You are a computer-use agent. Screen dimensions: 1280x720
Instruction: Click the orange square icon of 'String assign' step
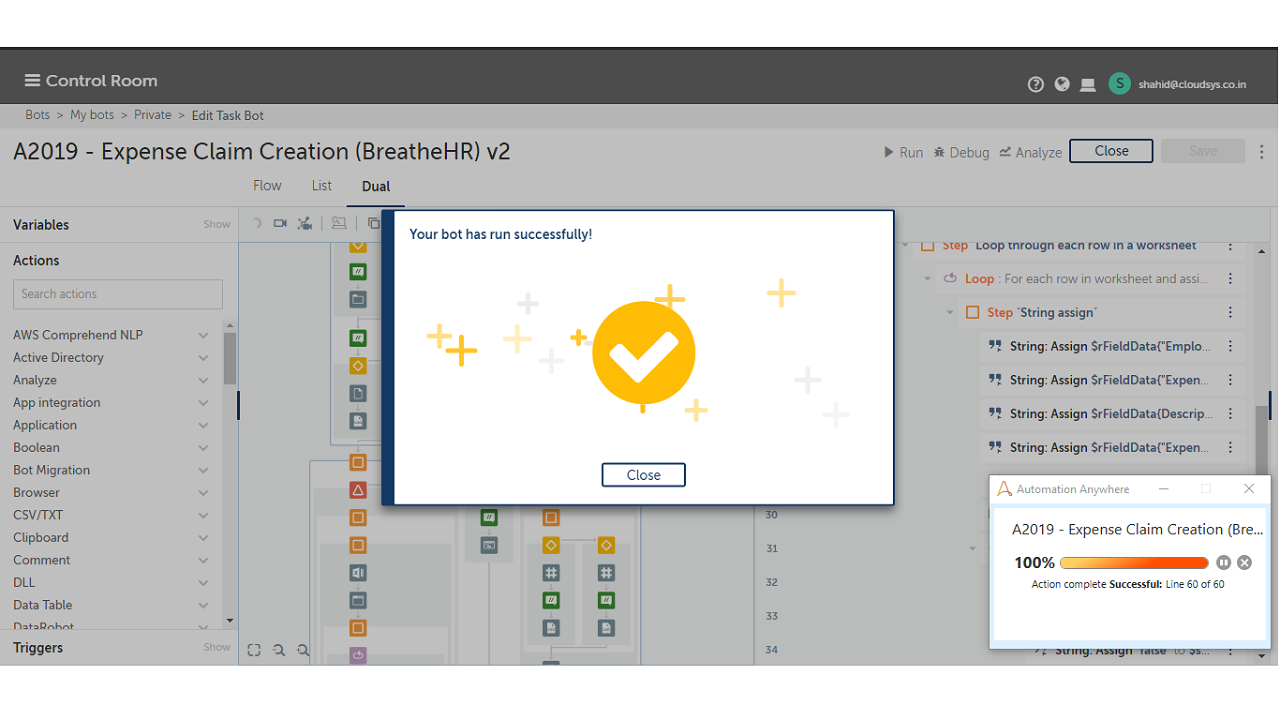(972, 313)
